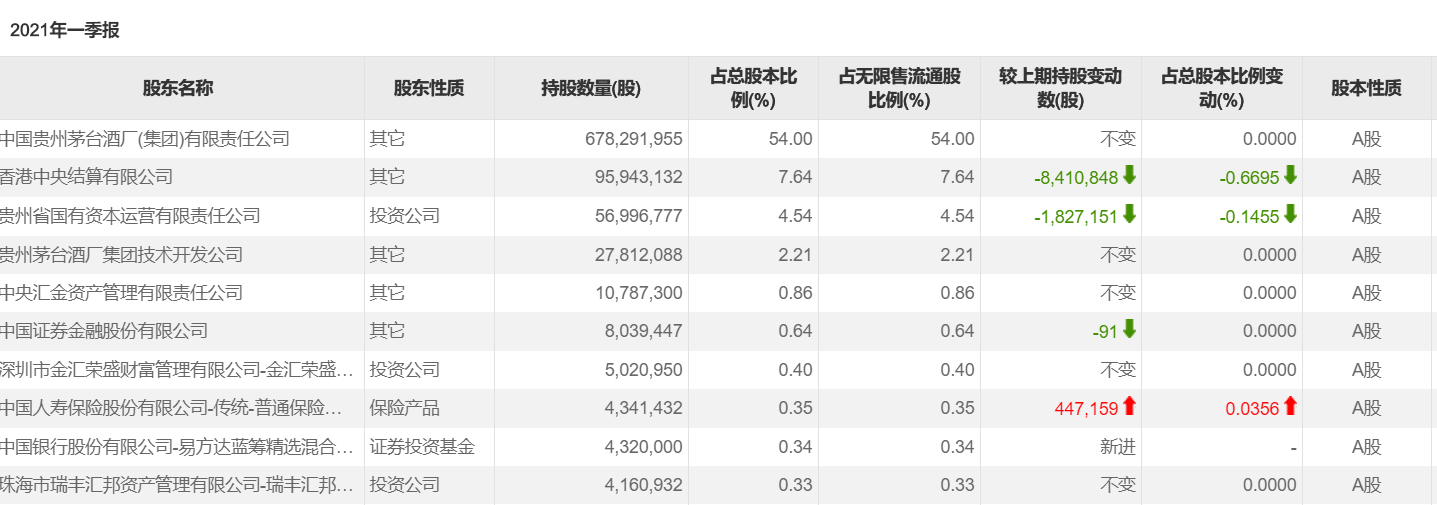Viewport: 1437px width, 505px height.
Task: Click green down arrow beside -1,827,151
Action: click(1129, 215)
